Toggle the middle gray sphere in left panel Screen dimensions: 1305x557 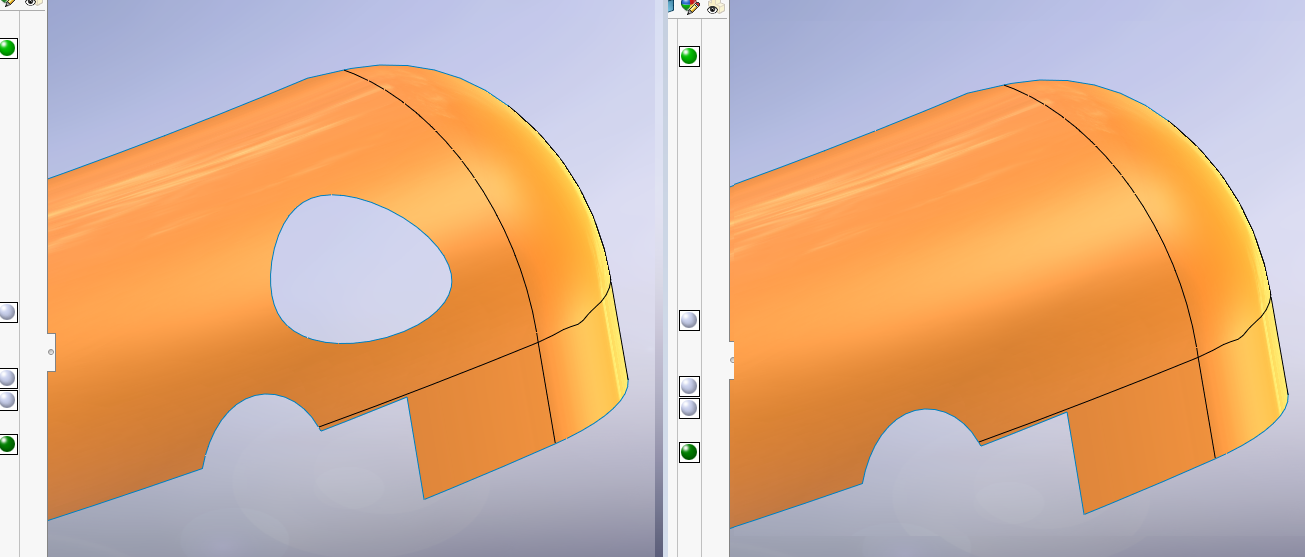tap(7, 378)
